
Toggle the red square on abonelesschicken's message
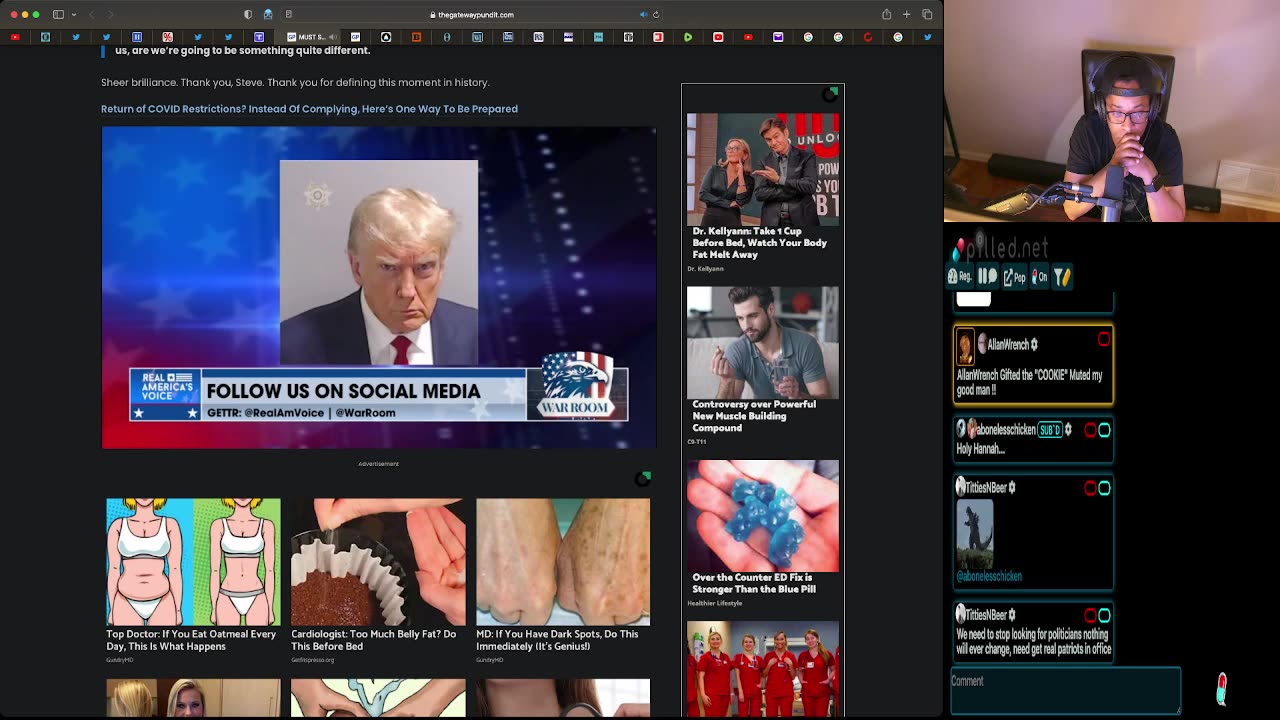coord(1090,430)
